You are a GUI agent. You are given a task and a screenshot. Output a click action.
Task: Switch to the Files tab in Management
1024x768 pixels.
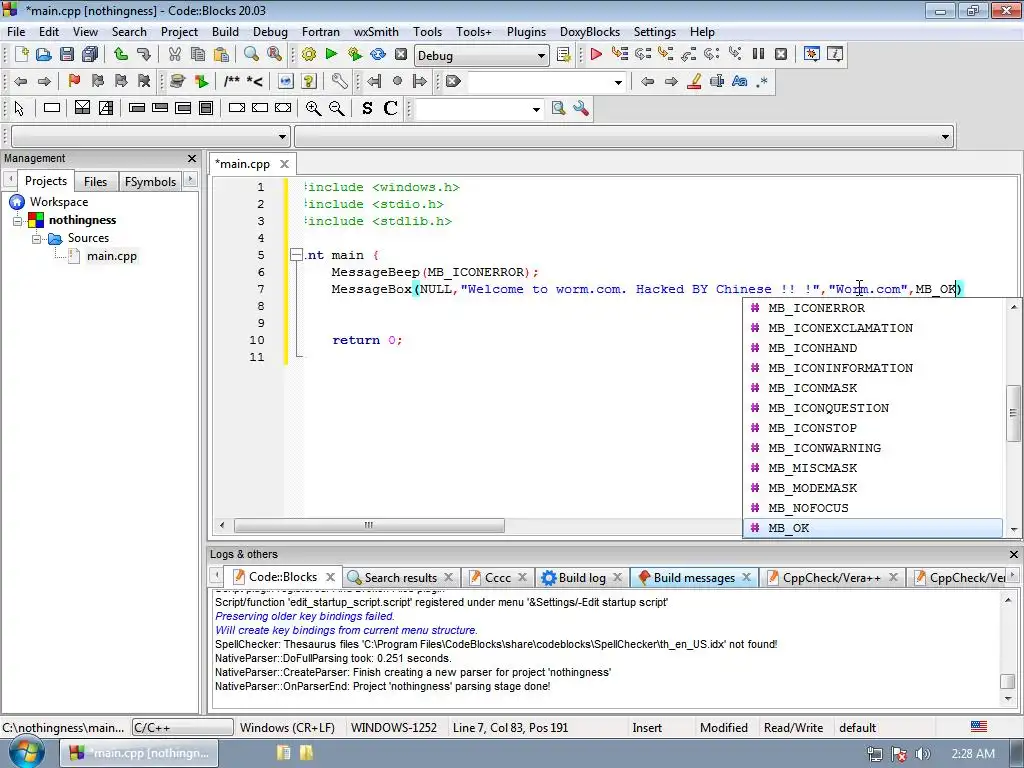(x=95, y=182)
